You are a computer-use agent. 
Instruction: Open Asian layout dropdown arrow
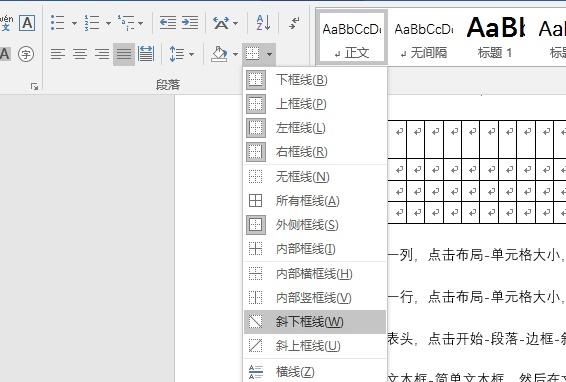tap(236, 23)
